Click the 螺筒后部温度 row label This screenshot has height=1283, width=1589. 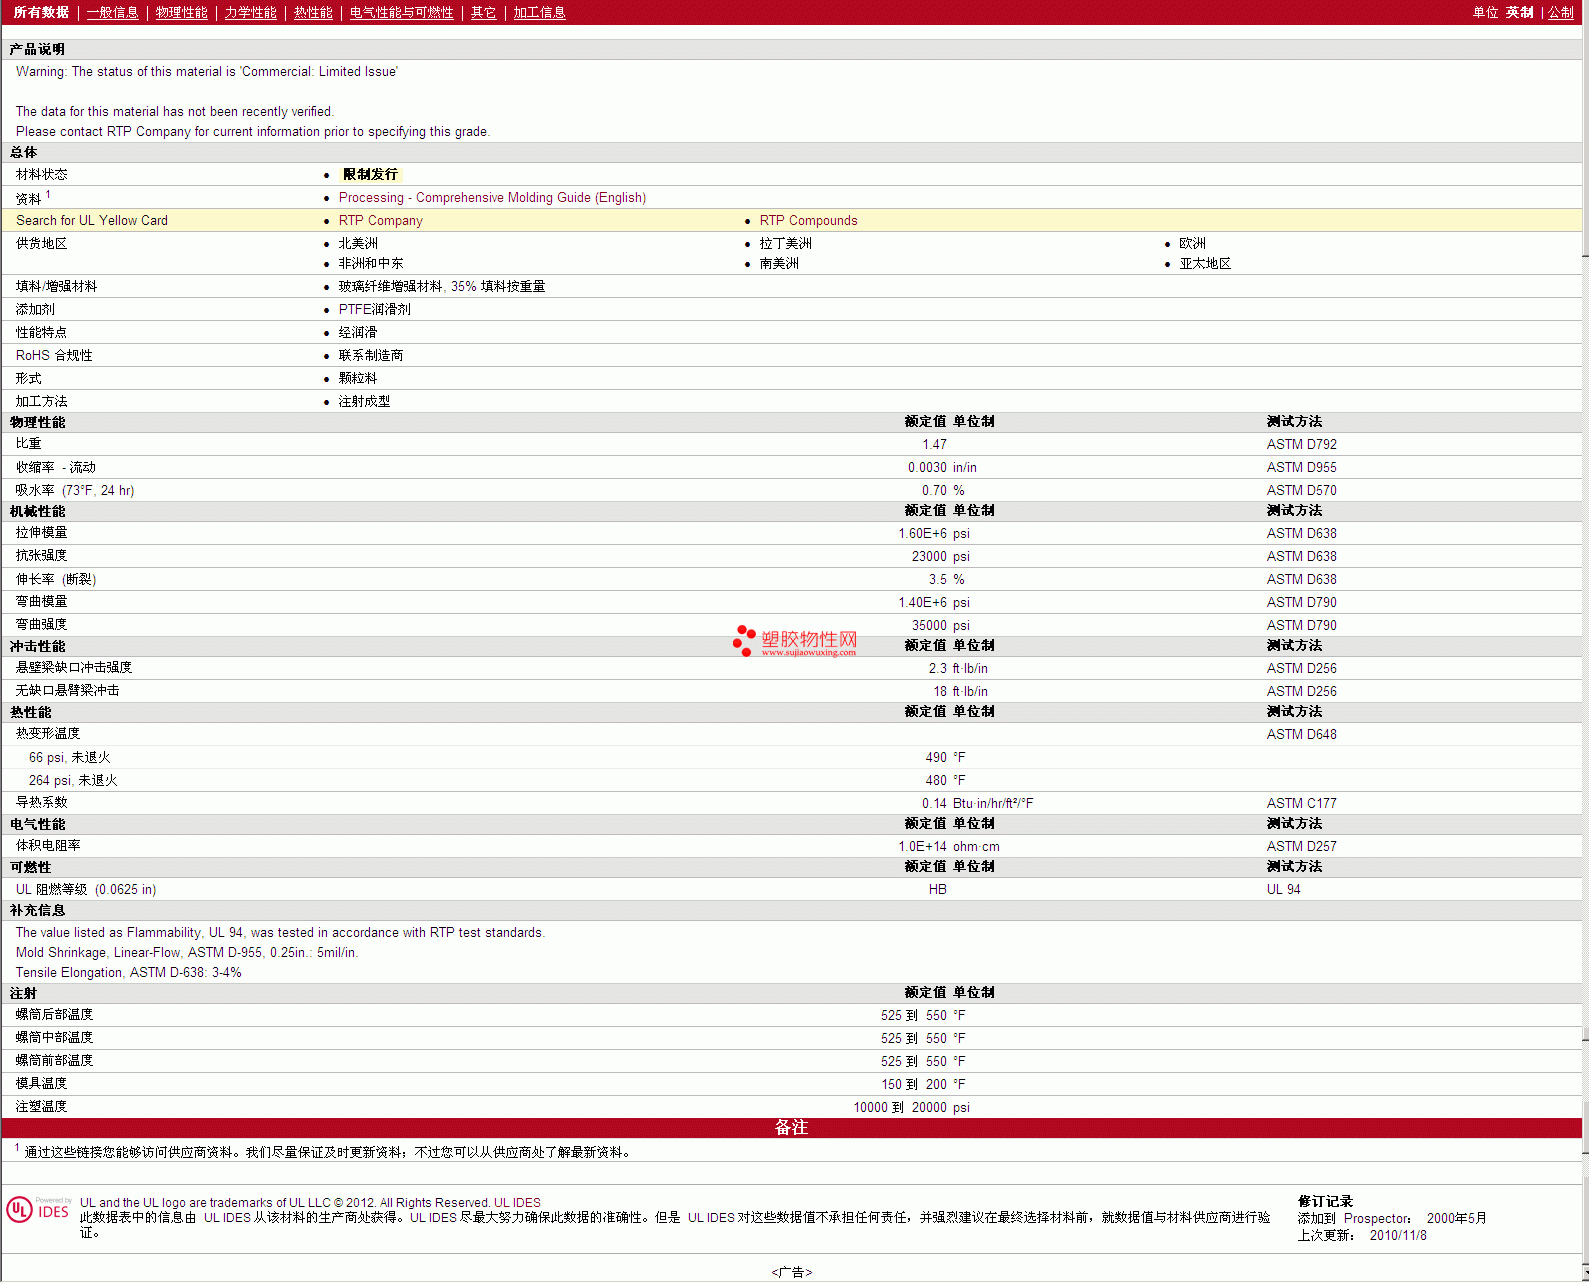point(54,1015)
